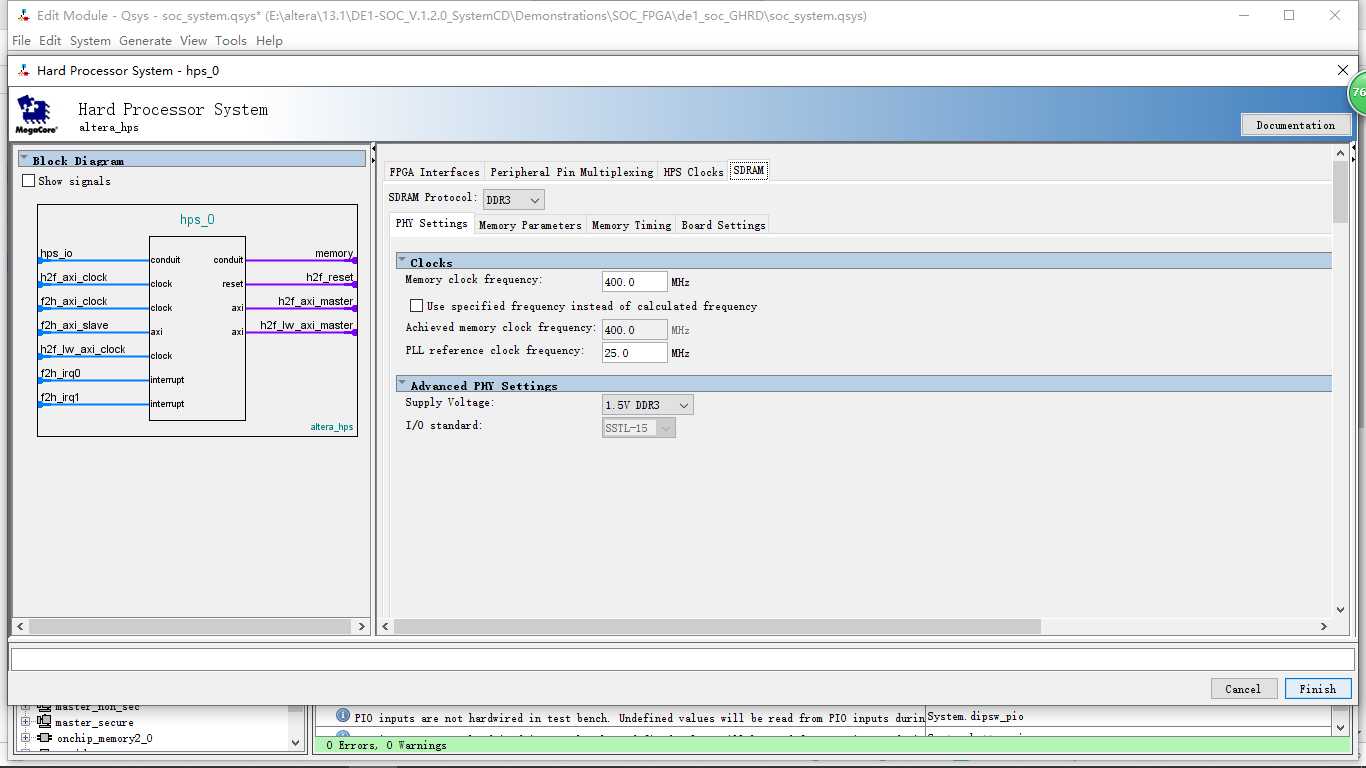
Task: Edit the Memory clock frequency field
Action: click(634, 282)
